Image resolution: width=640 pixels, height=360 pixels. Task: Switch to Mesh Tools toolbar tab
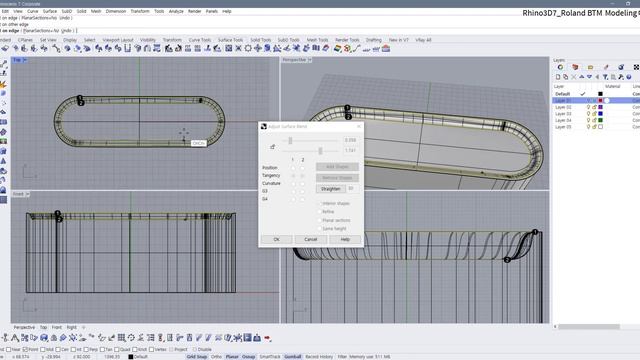click(317, 40)
